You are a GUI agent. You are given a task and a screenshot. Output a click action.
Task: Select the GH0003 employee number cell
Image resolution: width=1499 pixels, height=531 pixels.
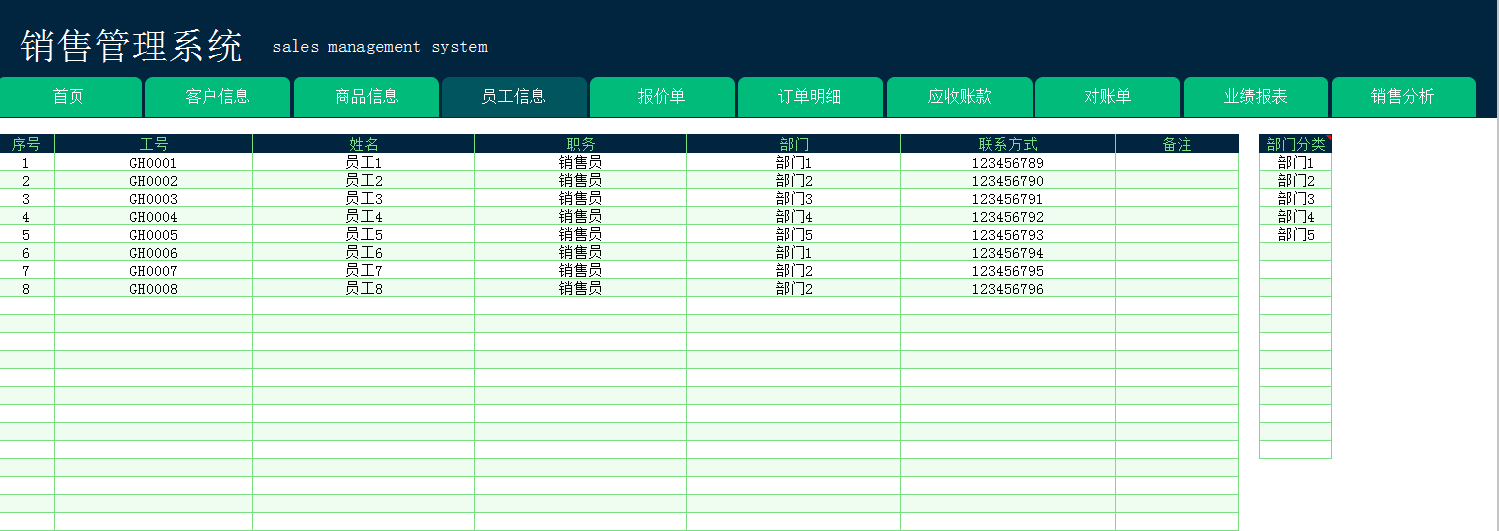[154, 198]
